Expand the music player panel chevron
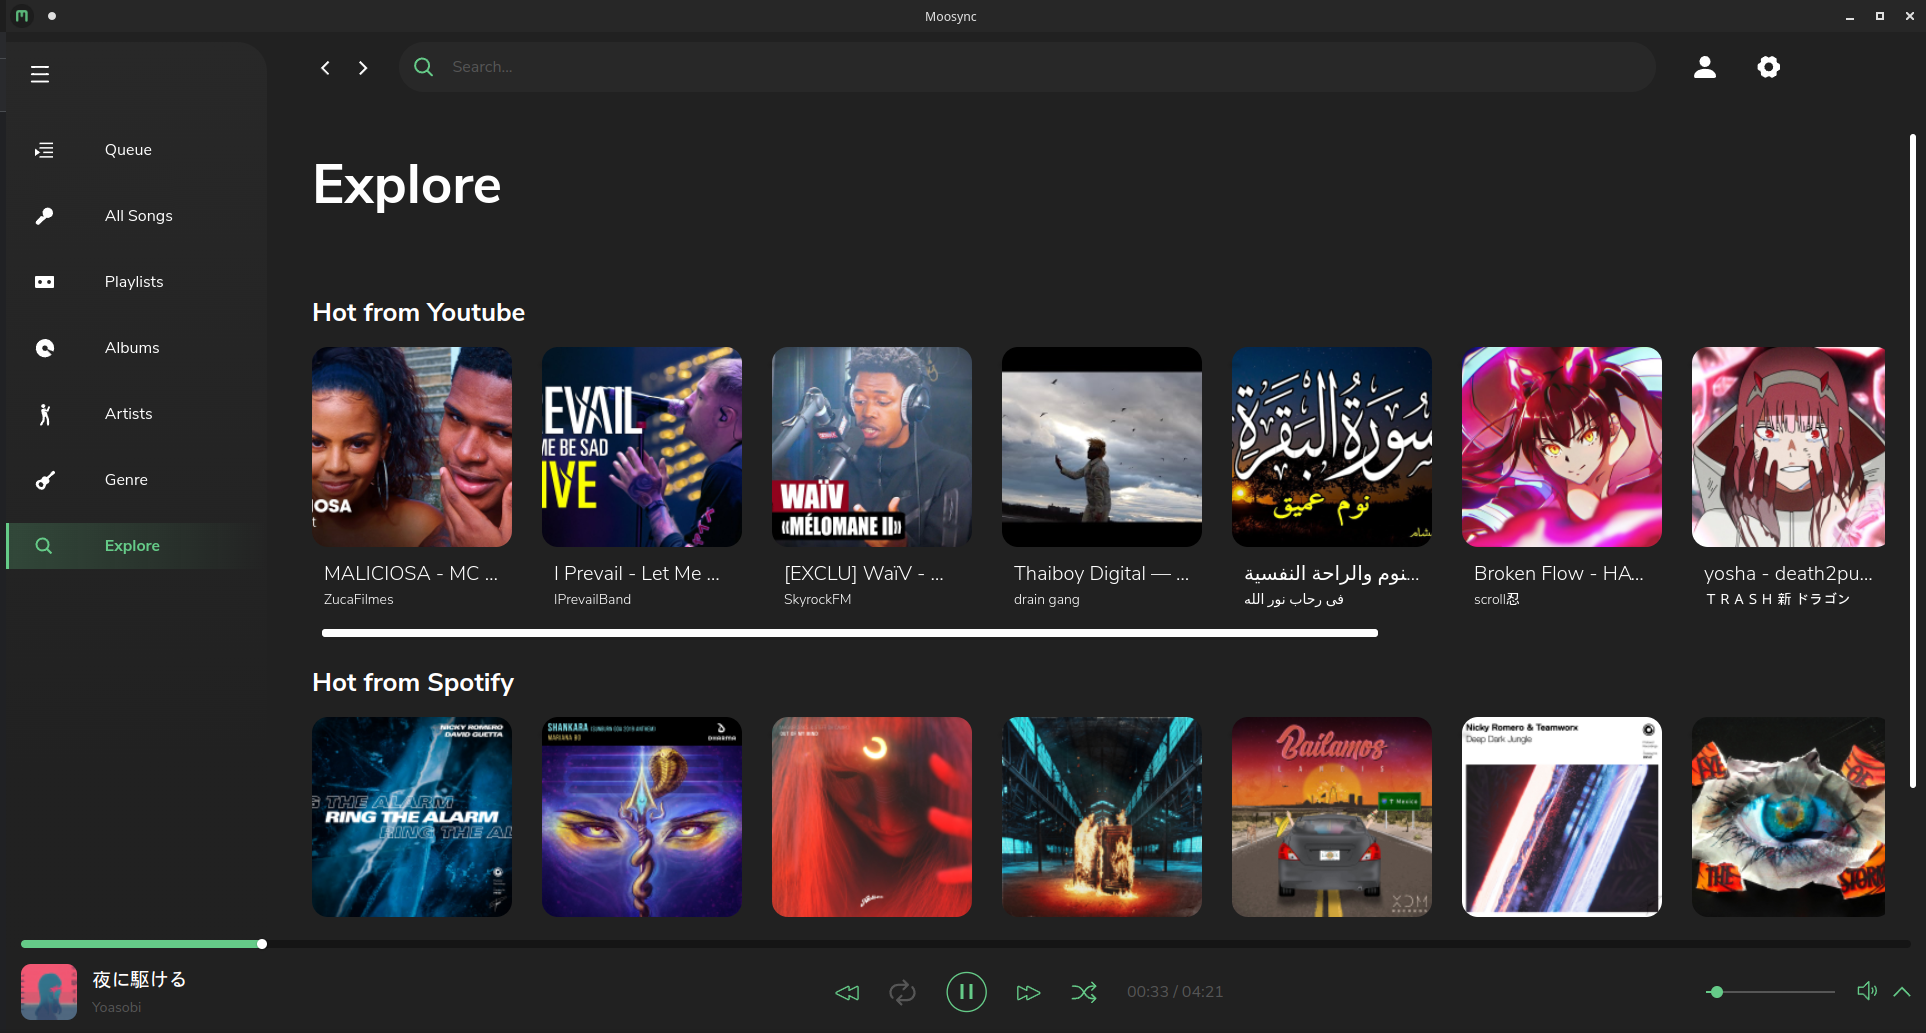The image size is (1926, 1033). tap(1902, 992)
